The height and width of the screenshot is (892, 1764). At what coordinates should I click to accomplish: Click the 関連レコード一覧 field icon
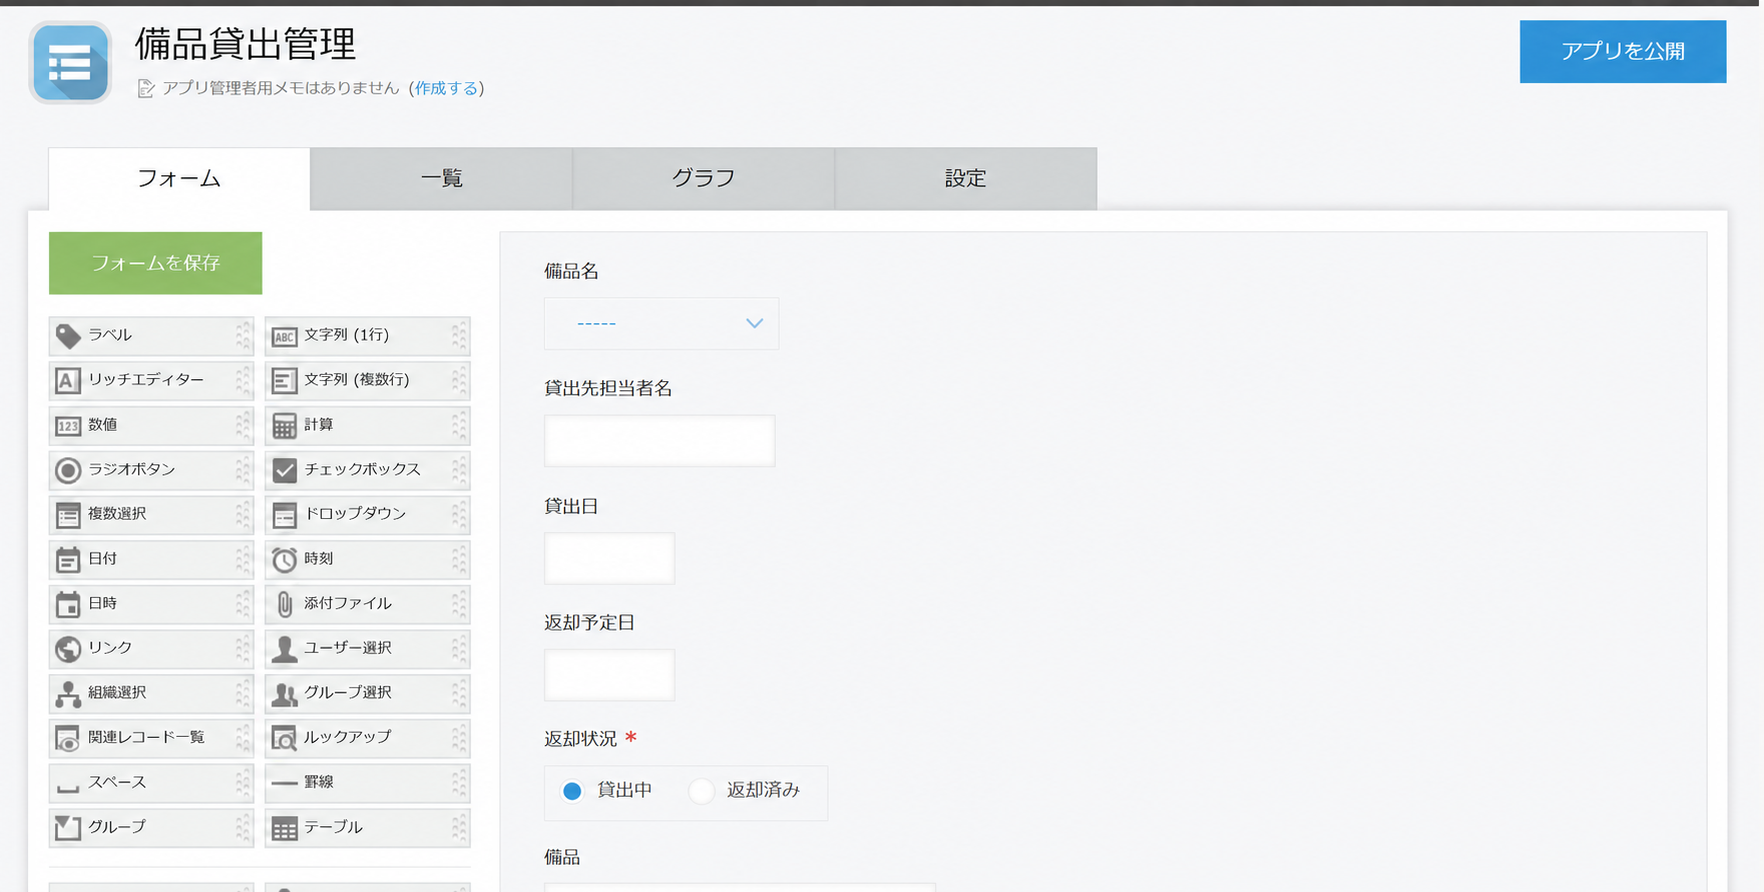pos(68,739)
